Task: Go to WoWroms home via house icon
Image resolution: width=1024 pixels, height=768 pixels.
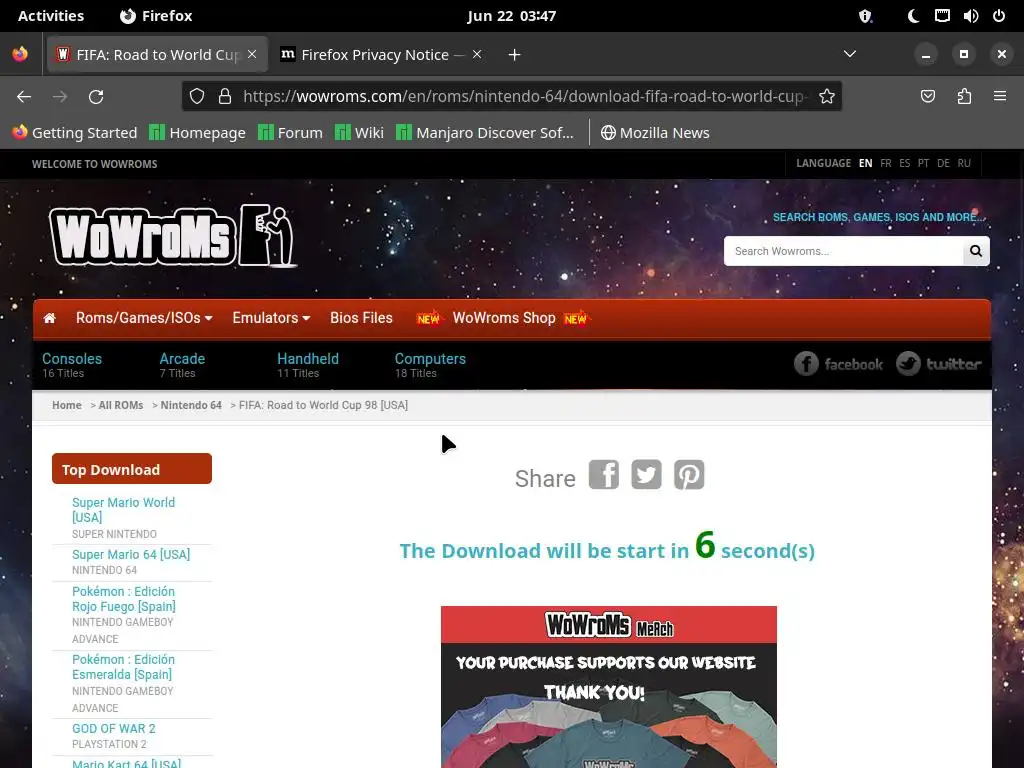Action: (50, 318)
